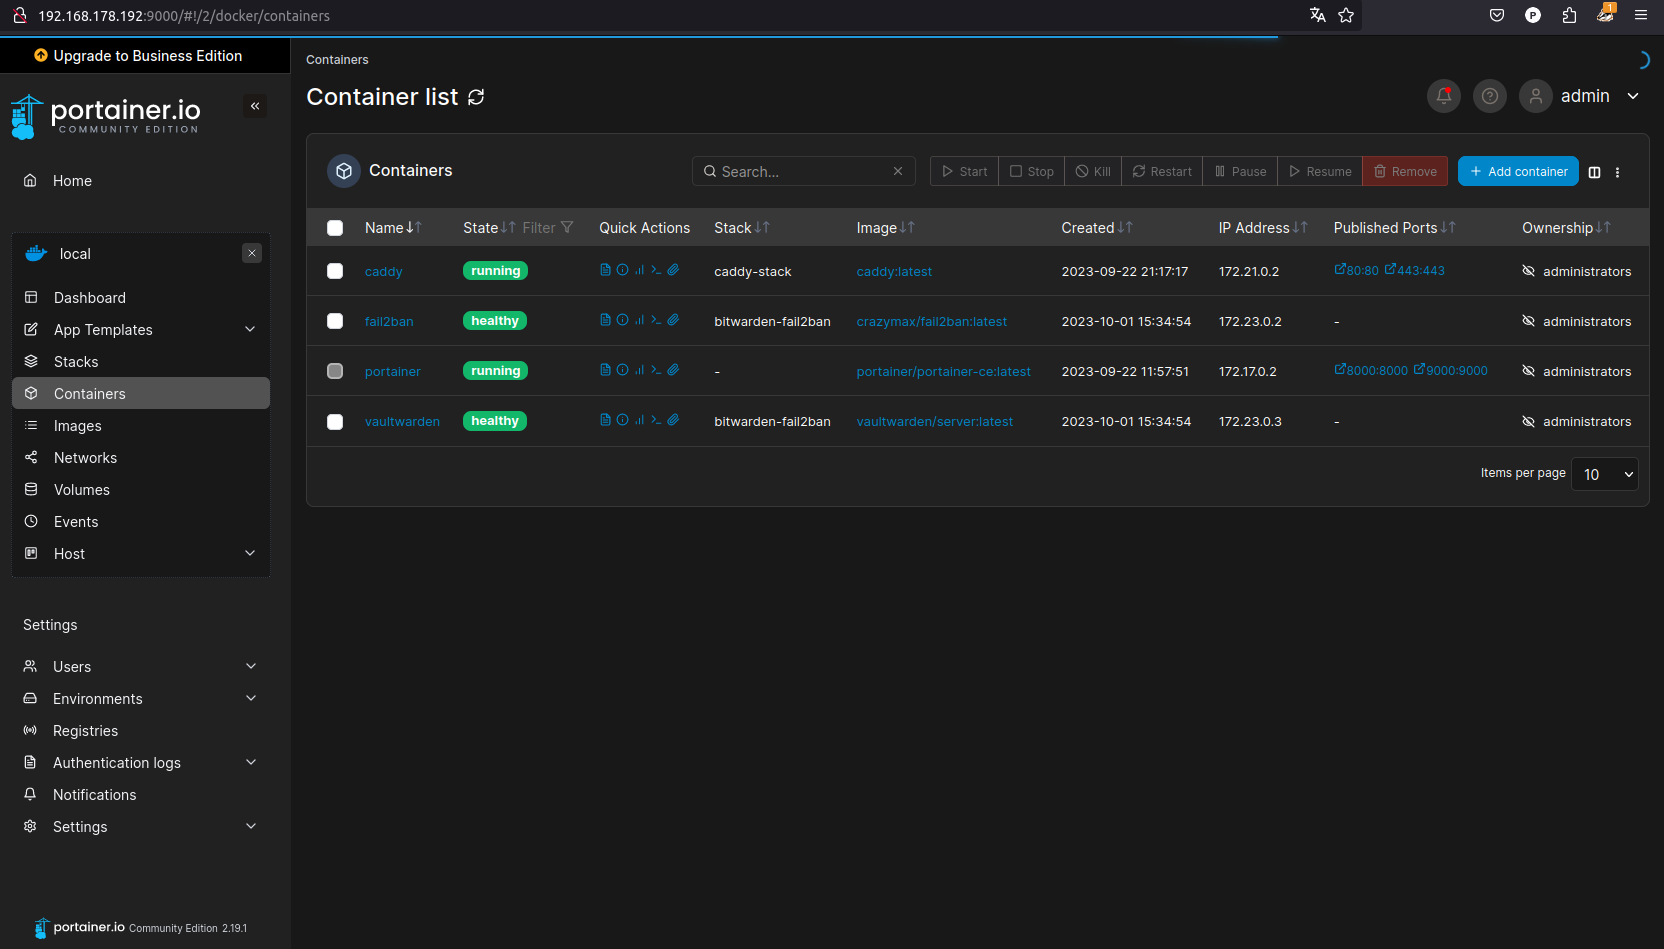The height and width of the screenshot is (949, 1664).
Task: Click inspect icon for portainer container
Action: [622, 370]
